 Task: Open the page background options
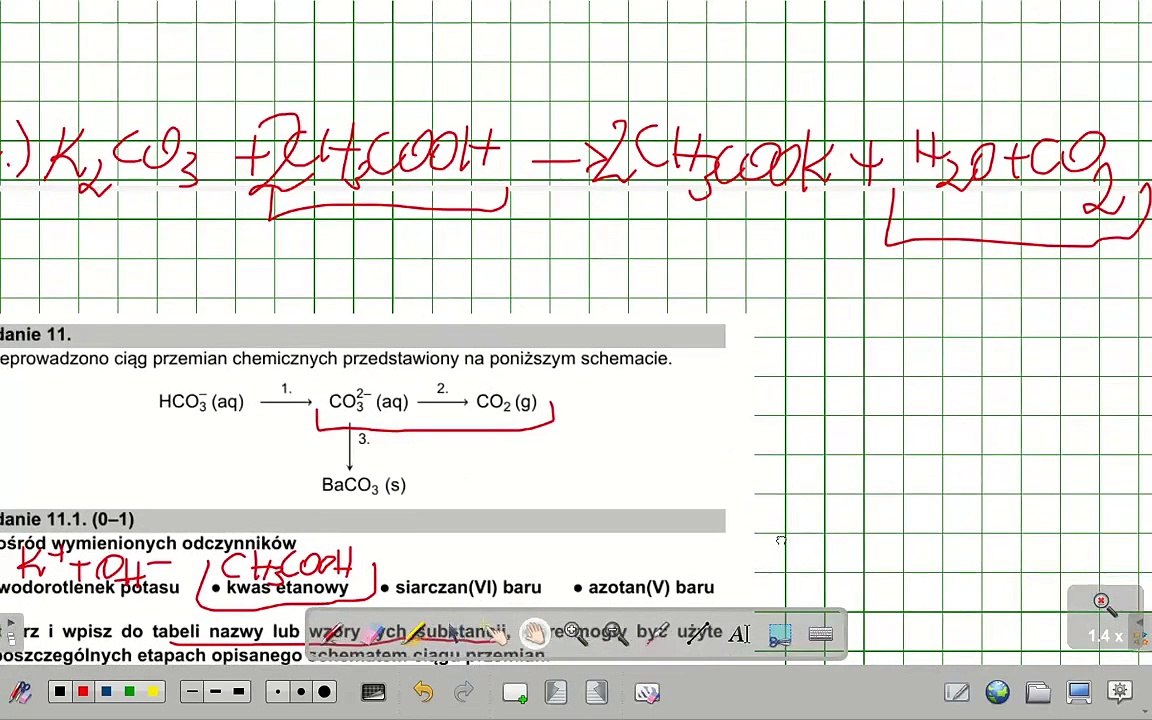[374, 691]
